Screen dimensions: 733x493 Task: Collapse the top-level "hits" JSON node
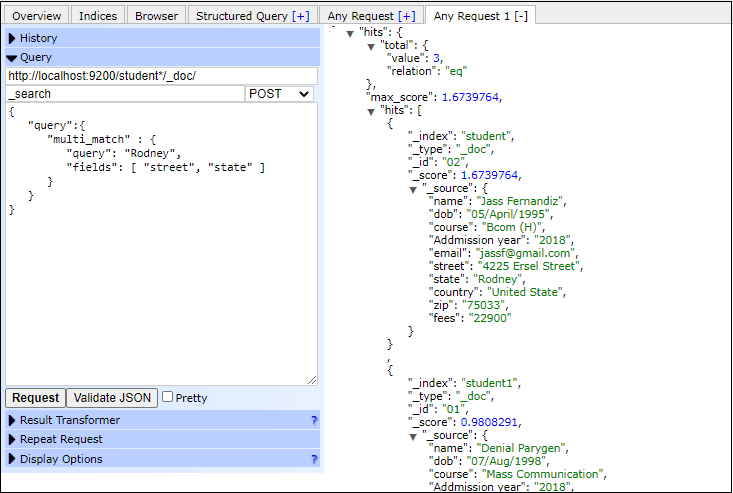click(350, 33)
